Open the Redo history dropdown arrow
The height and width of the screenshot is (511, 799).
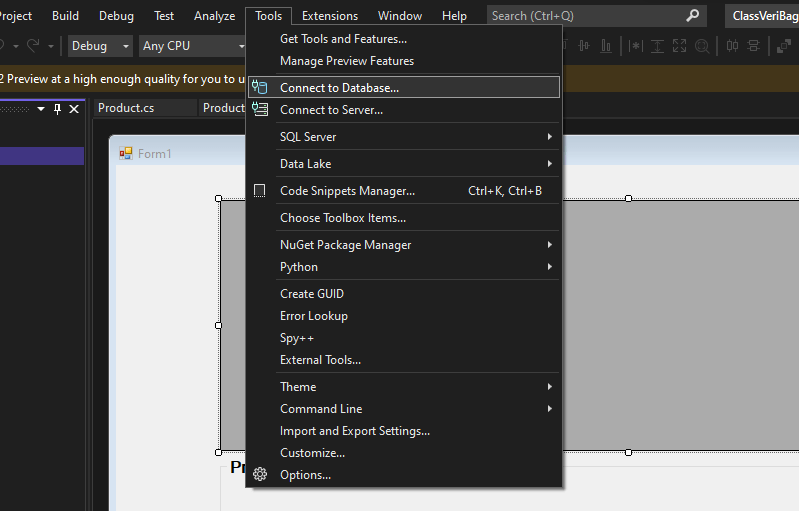(x=50, y=46)
